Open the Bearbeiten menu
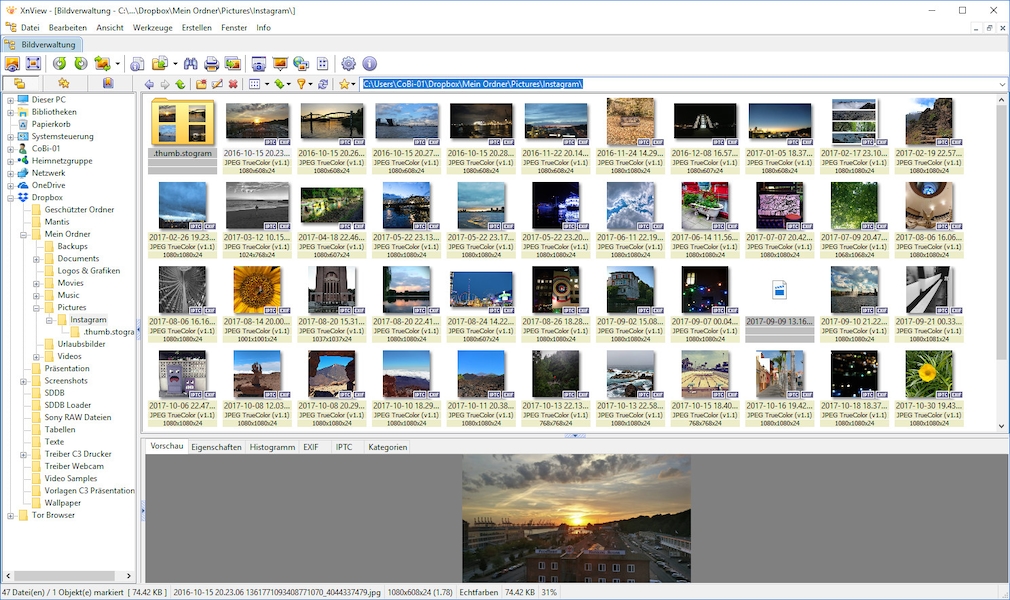The width and height of the screenshot is (1010, 600). tap(68, 28)
